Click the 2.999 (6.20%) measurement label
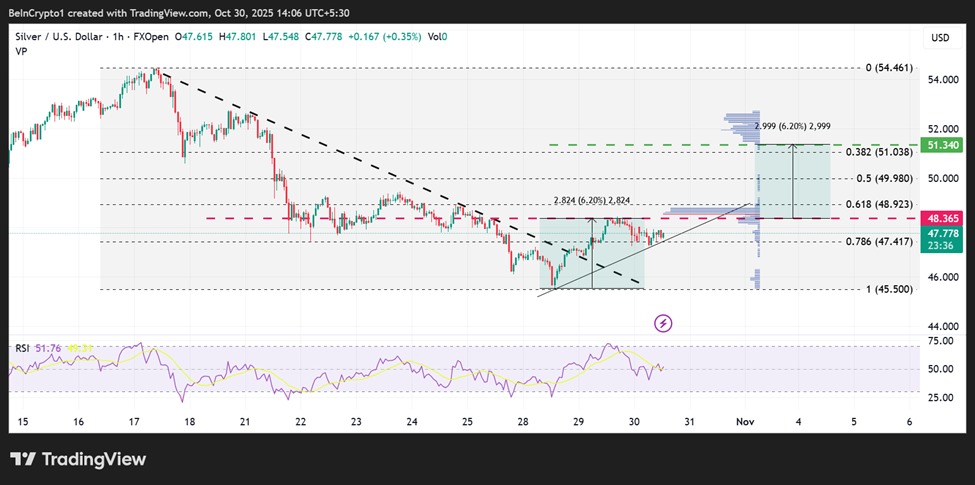 click(x=792, y=126)
